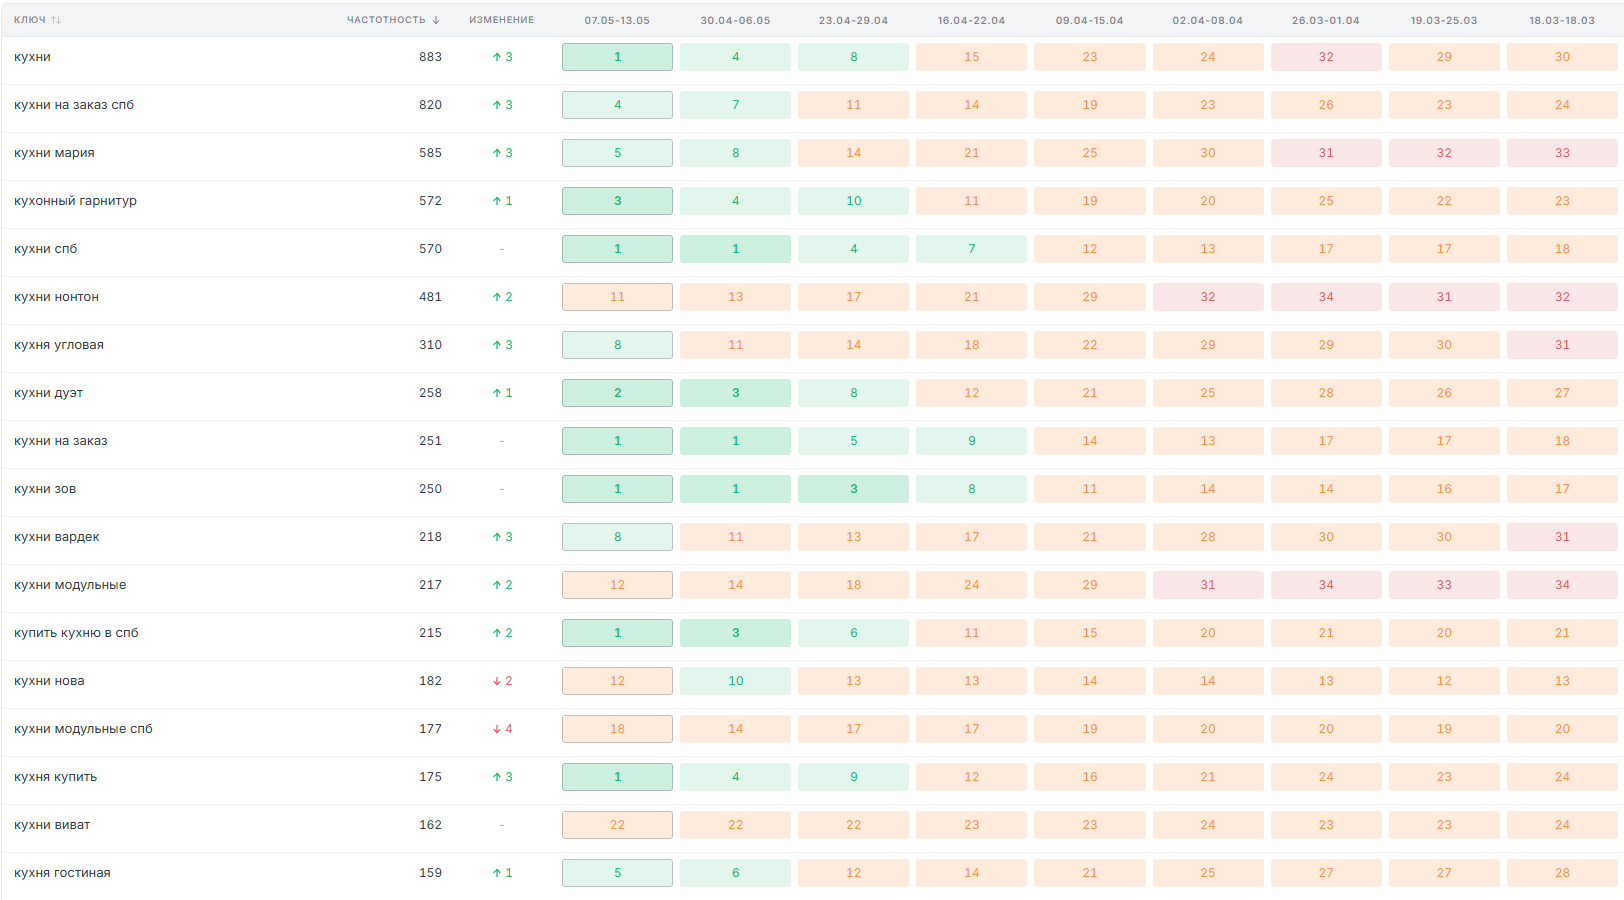Click the position 10 cell for кухни нова
This screenshot has width=1624, height=900.
click(735, 681)
